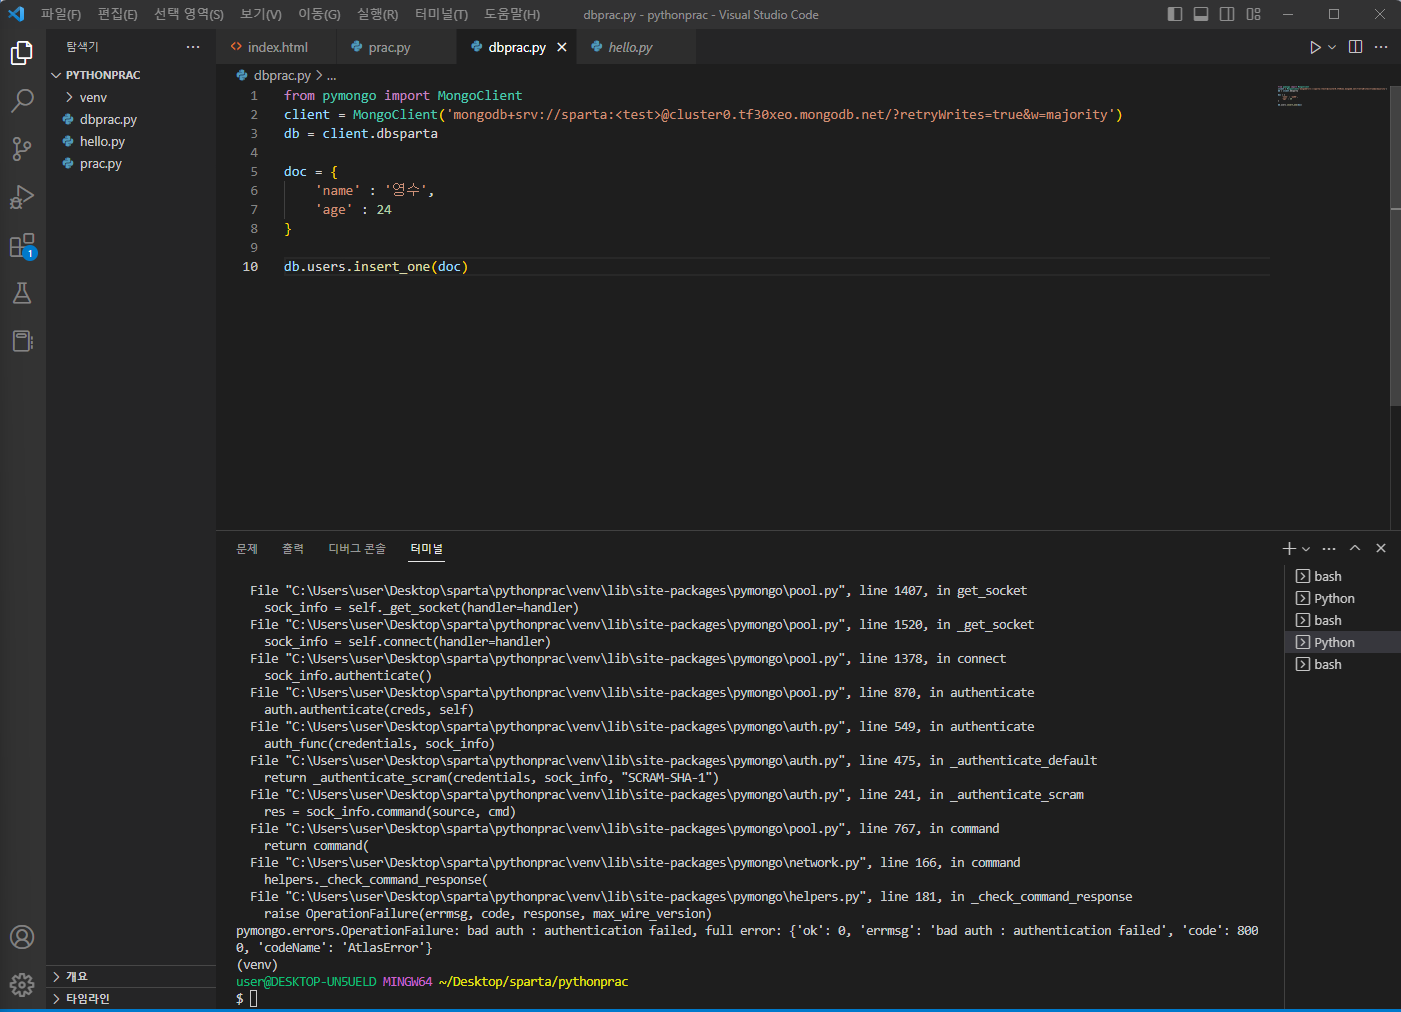Image resolution: width=1401 pixels, height=1012 pixels.
Task: Switch to the index.html tab
Action: click(276, 47)
